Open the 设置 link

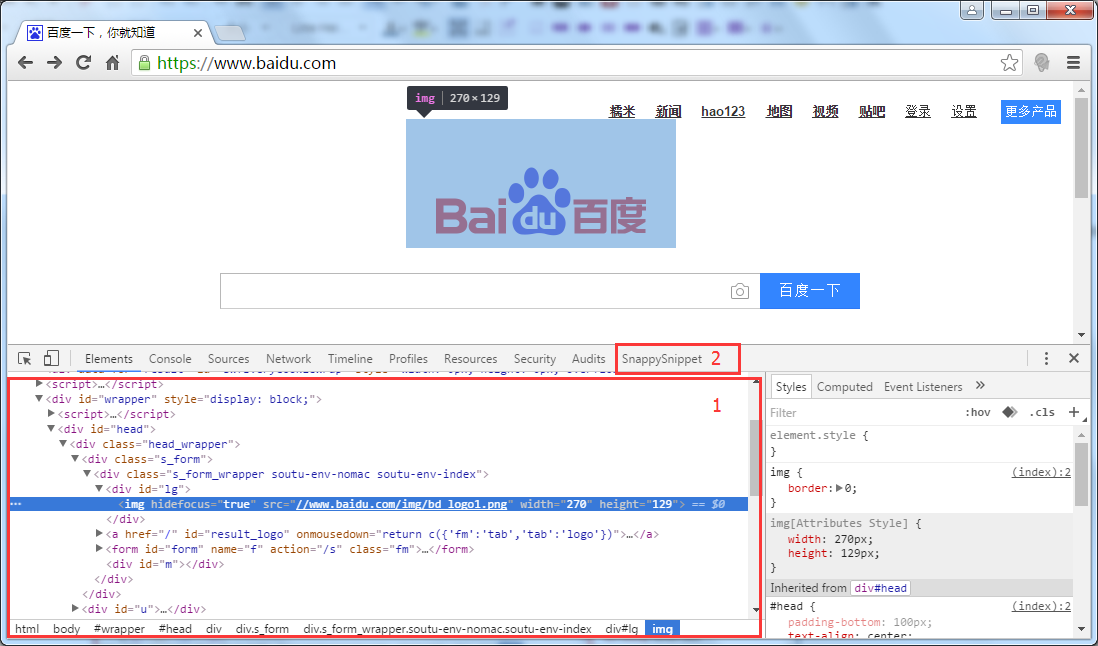964,111
